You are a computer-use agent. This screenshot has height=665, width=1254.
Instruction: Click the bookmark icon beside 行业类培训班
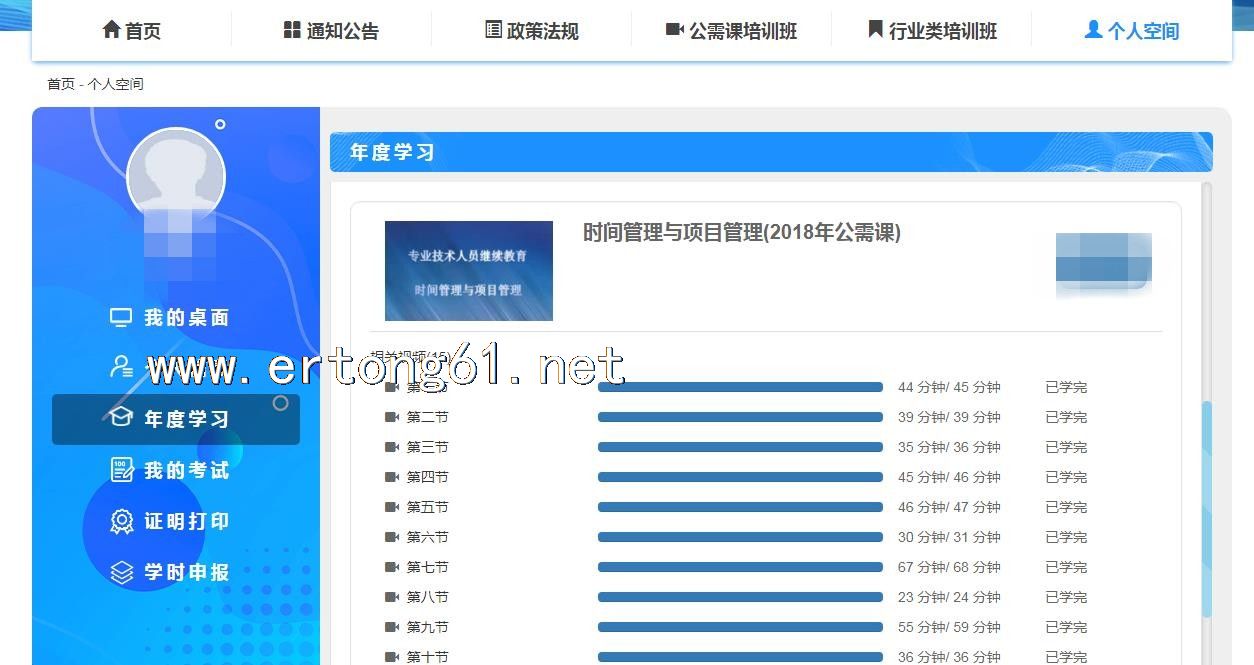pos(875,30)
